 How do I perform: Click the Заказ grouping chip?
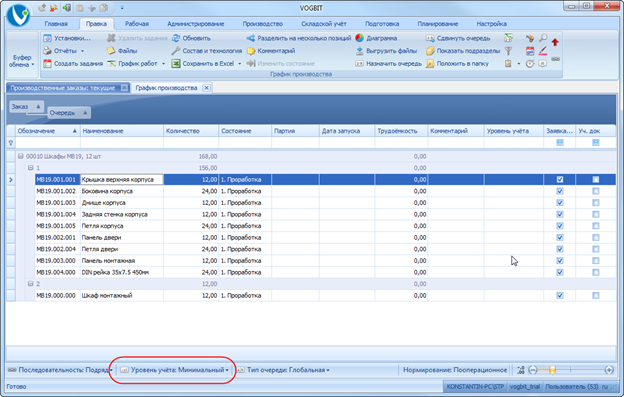pyautogui.click(x=26, y=106)
